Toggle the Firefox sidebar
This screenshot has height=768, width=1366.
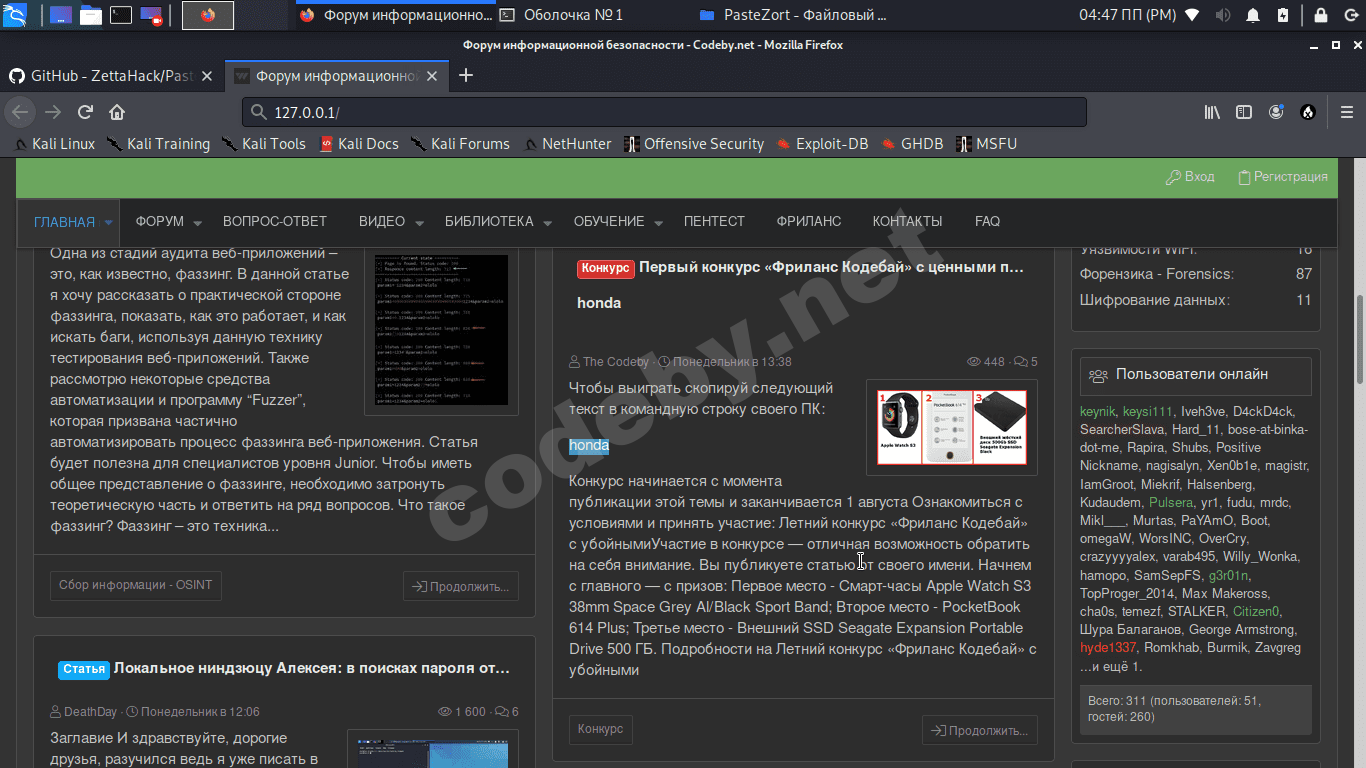tap(1244, 112)
